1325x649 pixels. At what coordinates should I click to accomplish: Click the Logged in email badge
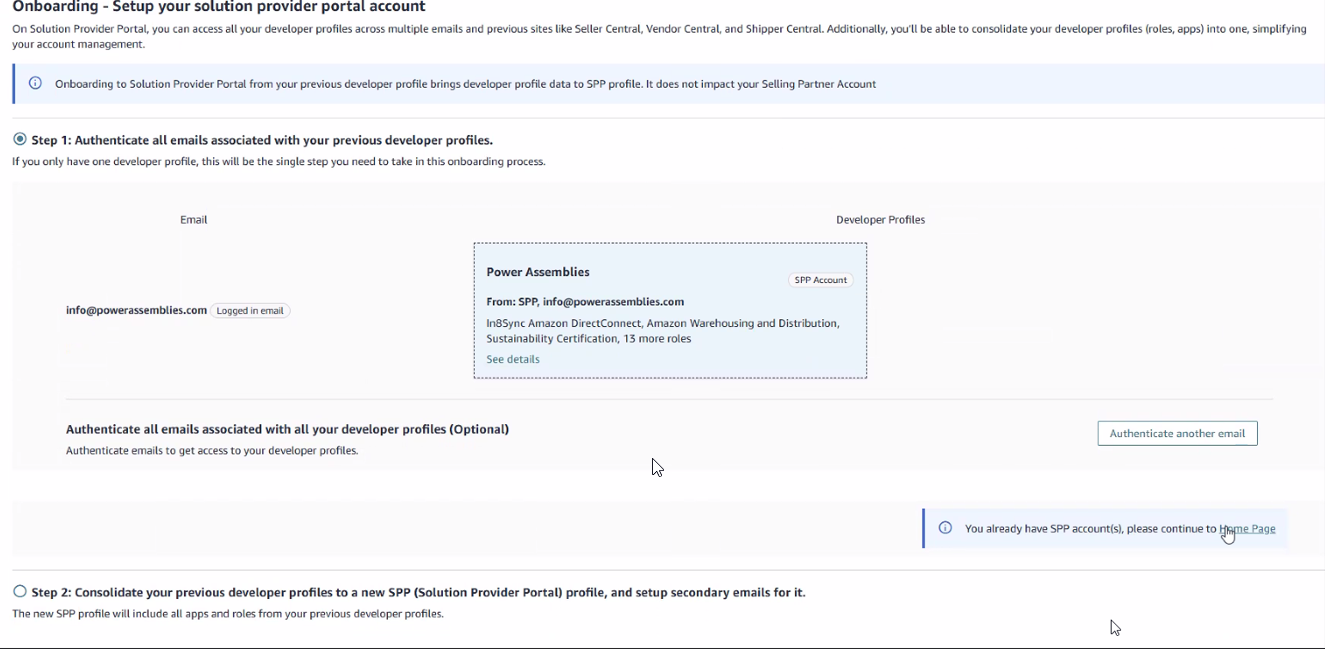tap(250, 311)
